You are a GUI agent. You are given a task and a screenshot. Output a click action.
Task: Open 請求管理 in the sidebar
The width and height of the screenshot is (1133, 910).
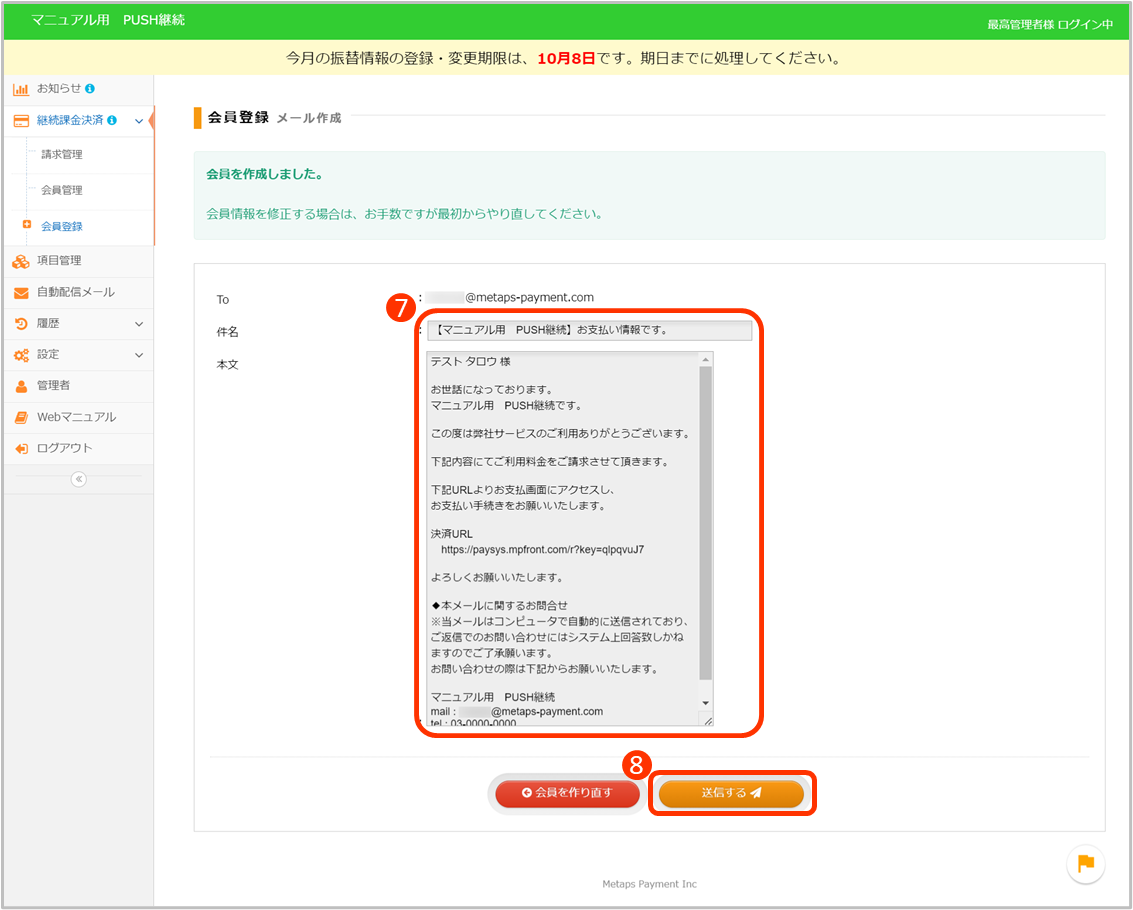tap(62, 155)
